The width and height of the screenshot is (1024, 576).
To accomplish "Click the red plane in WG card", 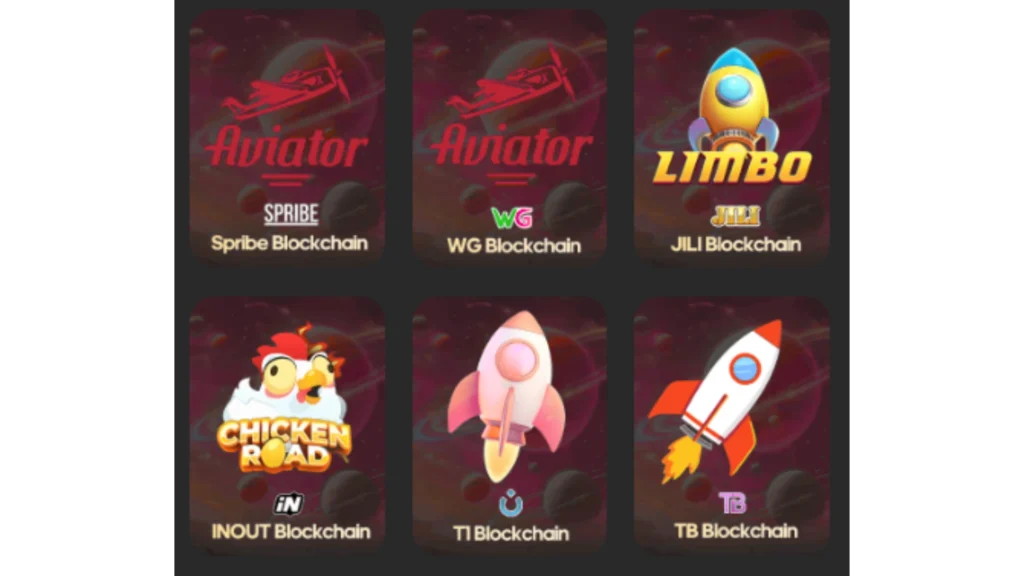I will pos(511,85).
